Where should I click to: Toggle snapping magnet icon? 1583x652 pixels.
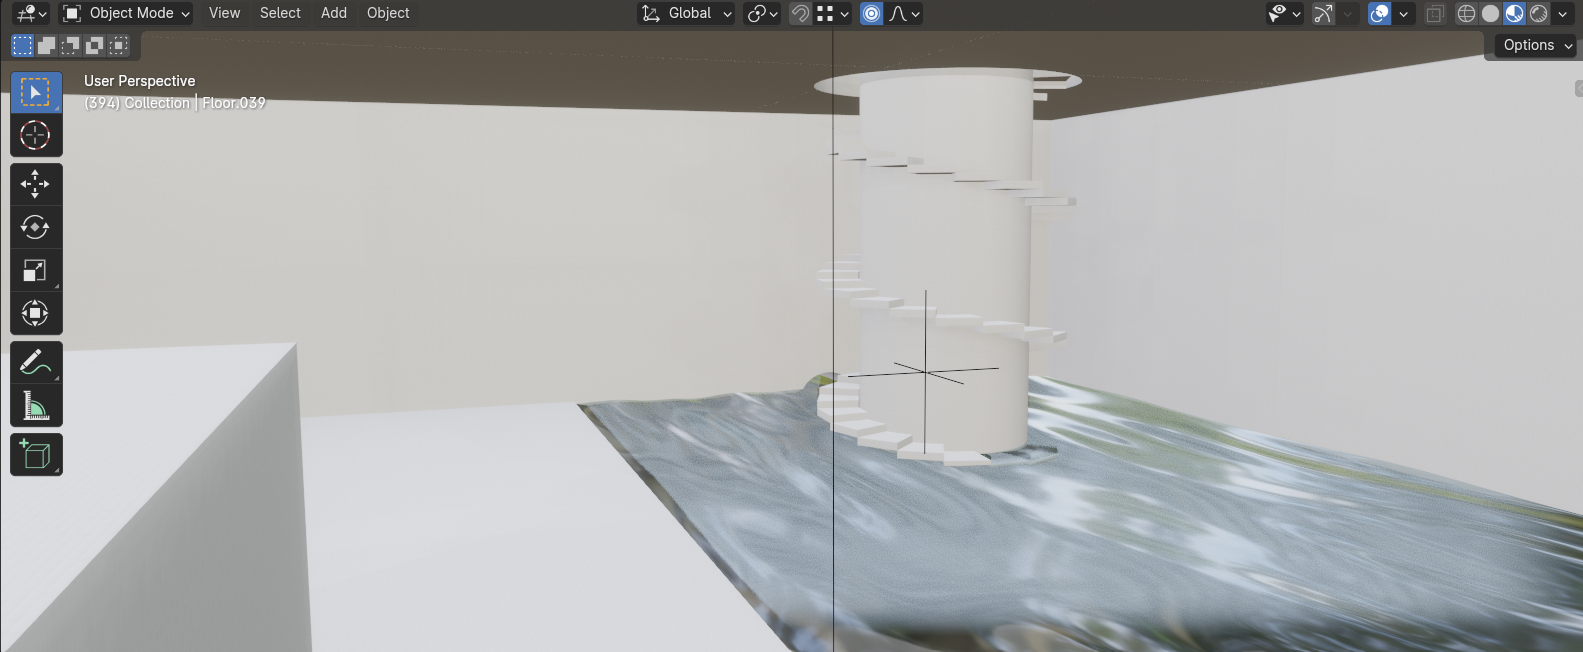pos(800,13)
